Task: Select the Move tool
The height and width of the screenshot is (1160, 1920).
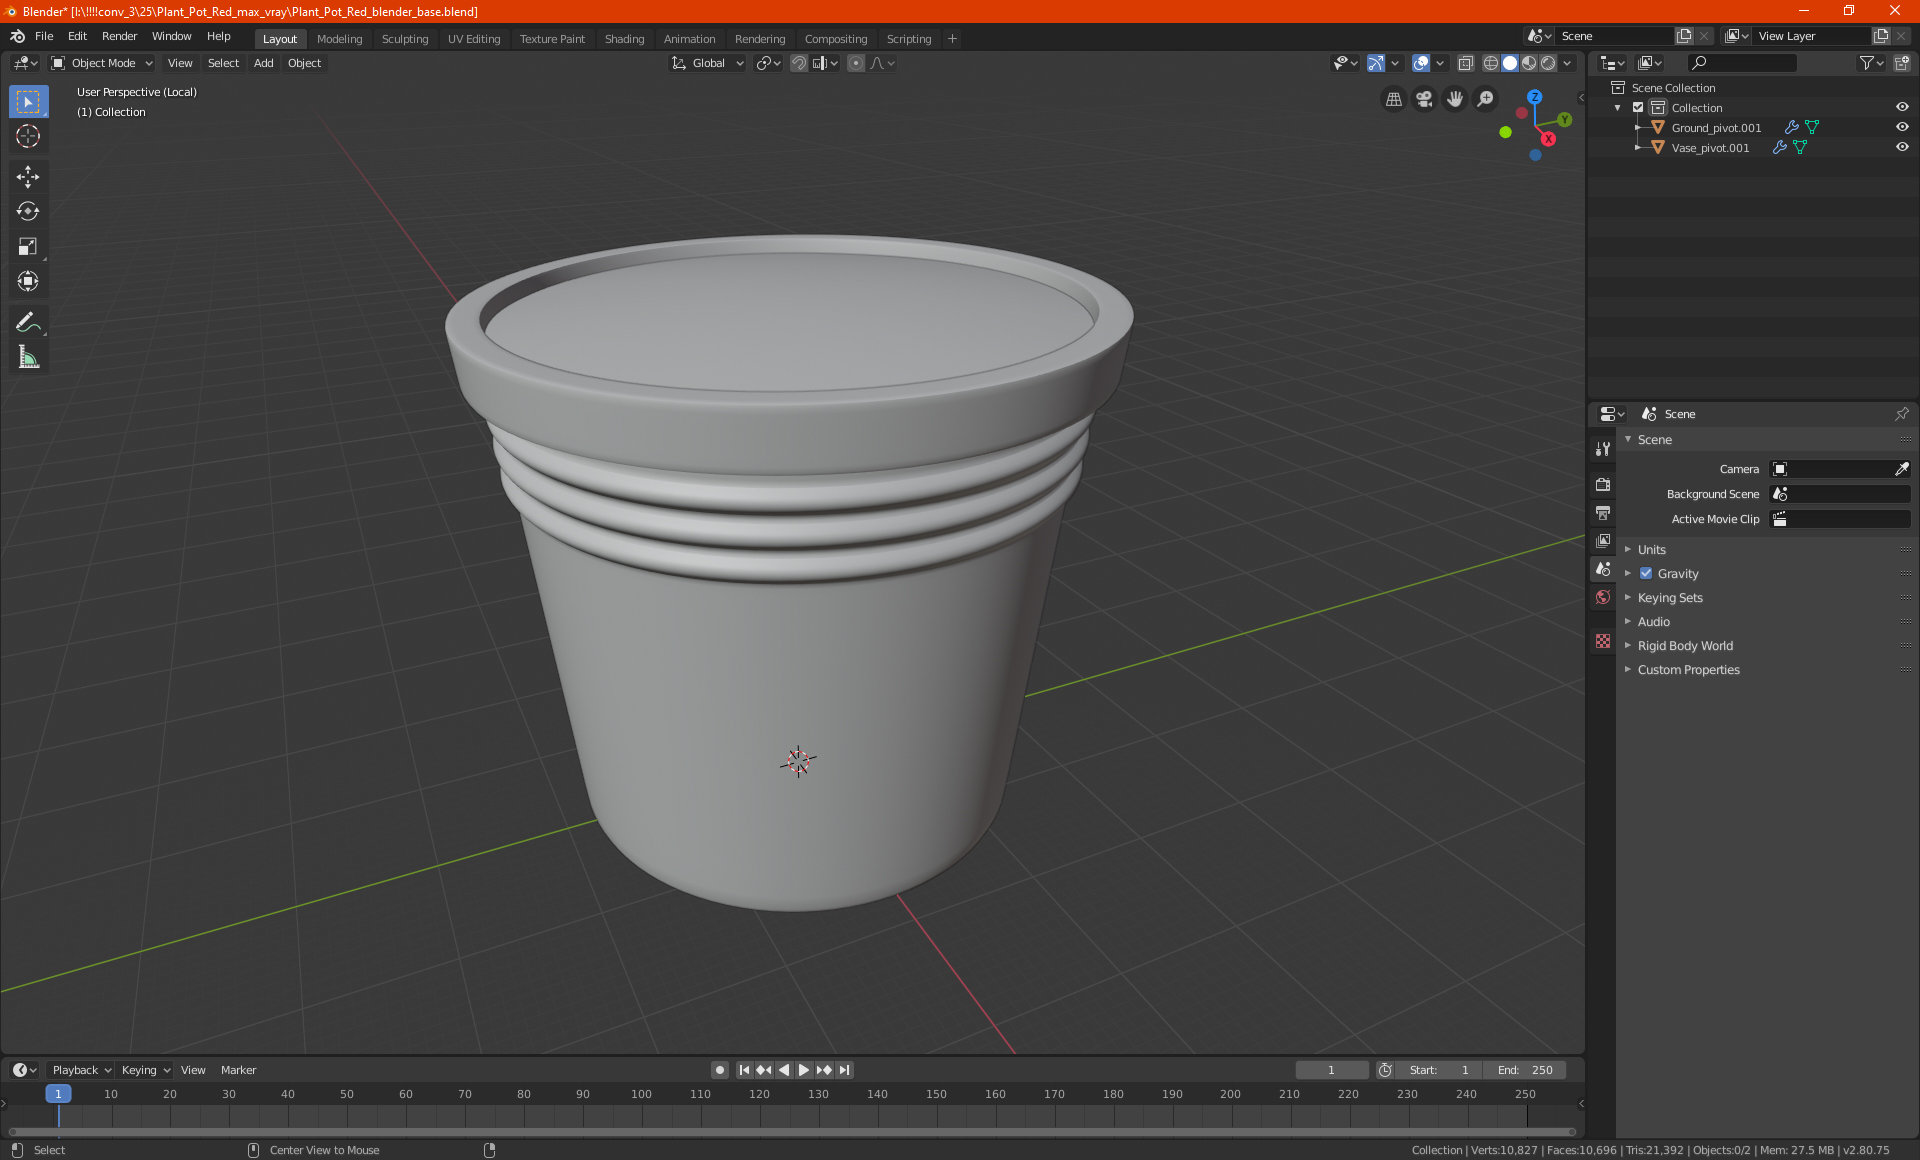Action: coord(28,177)
